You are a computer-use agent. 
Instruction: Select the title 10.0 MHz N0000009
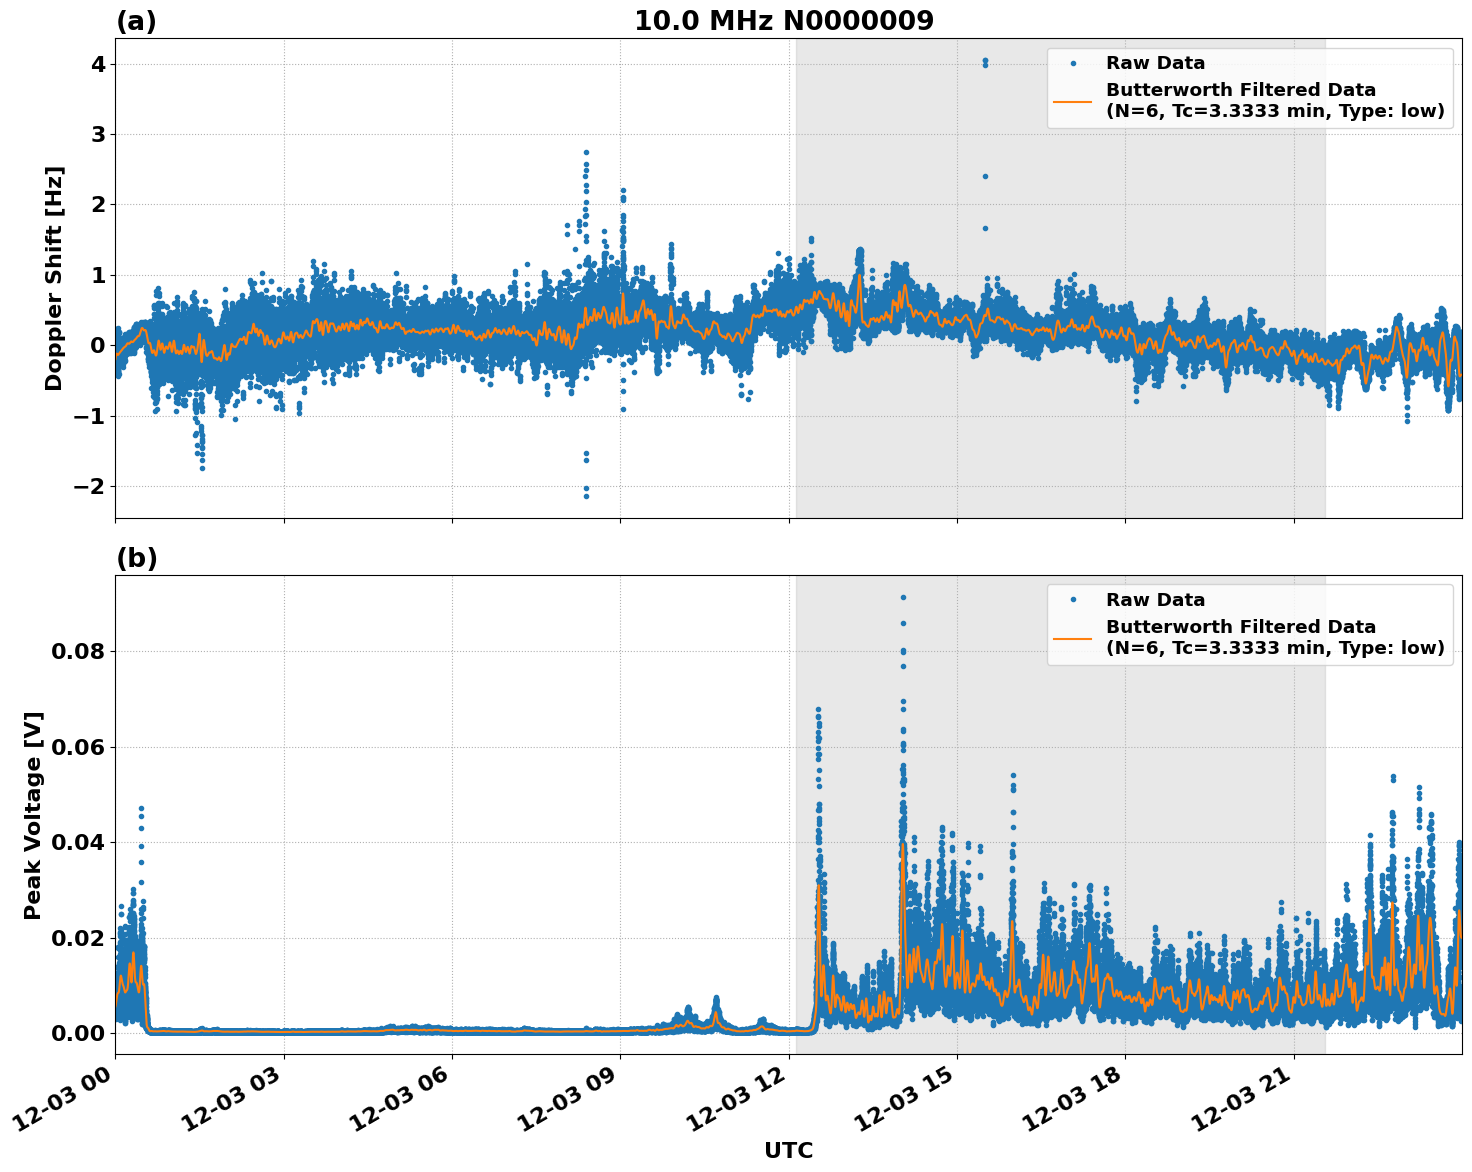(787, 21)
